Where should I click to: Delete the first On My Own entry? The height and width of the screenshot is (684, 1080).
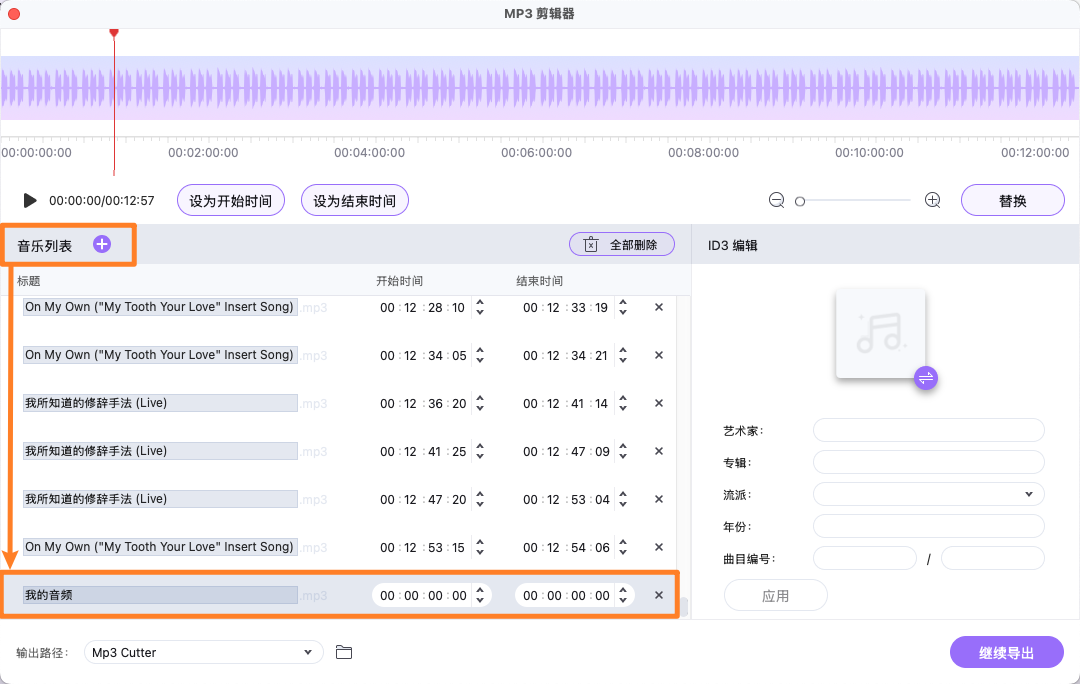click(658, 307)
